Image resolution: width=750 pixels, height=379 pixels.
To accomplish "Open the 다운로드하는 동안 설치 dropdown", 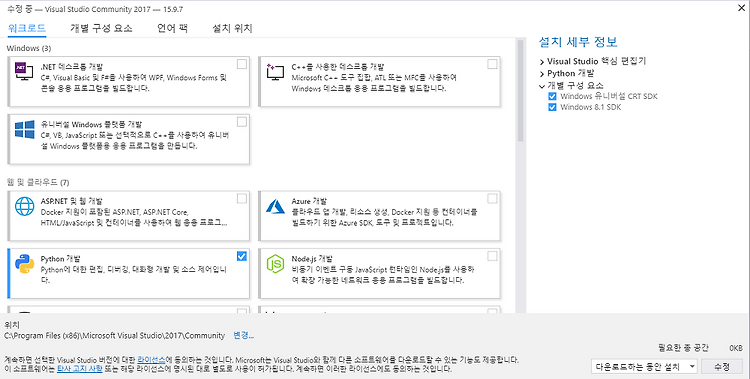I will click(644, 367).
